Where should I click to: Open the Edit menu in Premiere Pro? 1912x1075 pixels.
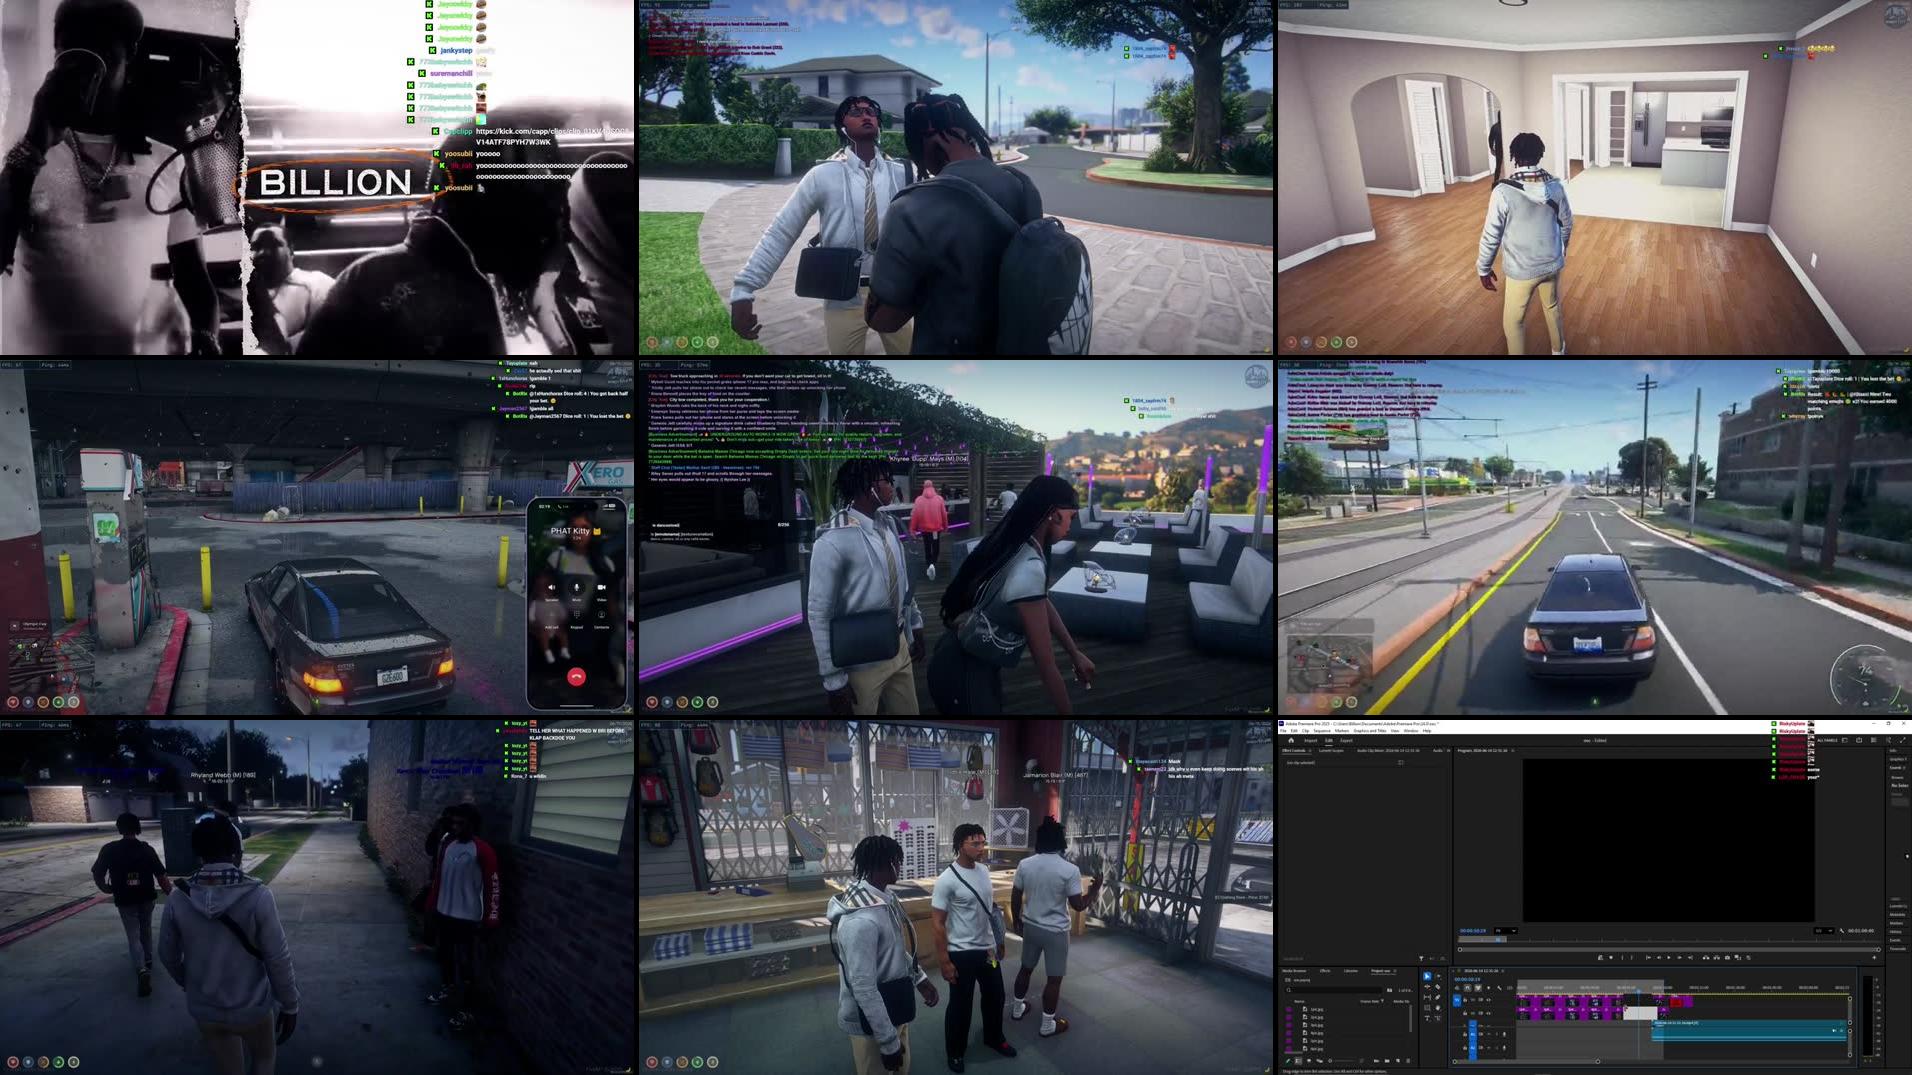pos(1294,731)
